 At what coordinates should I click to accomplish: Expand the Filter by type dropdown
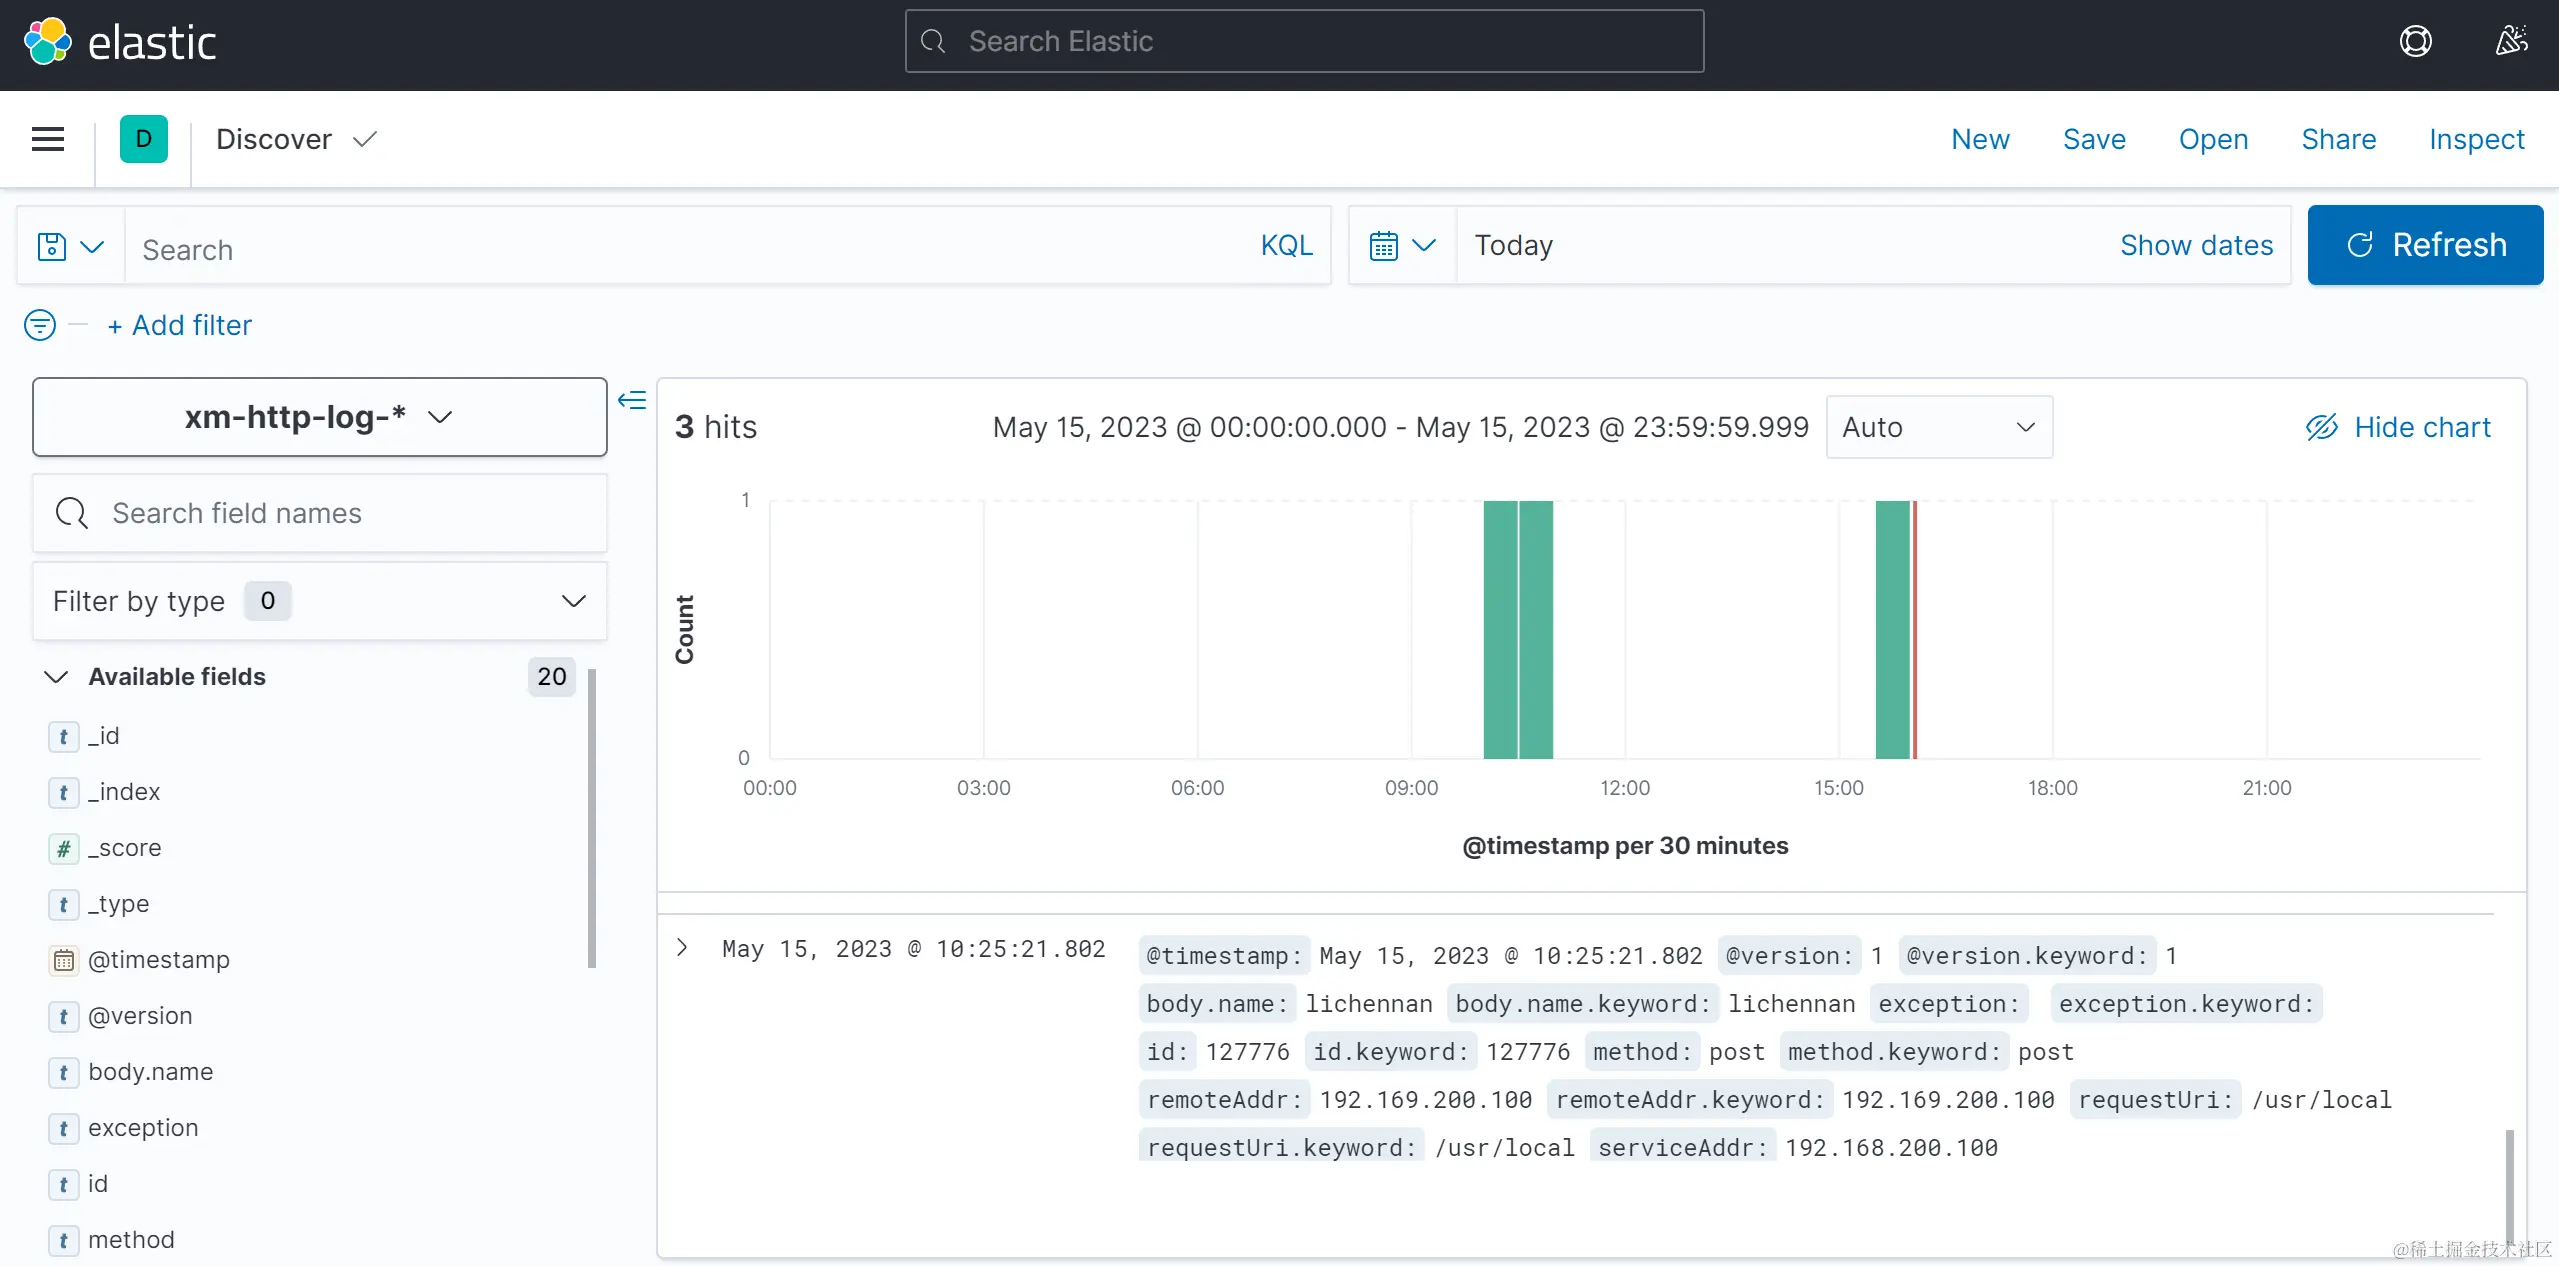[x=319, y=601]
